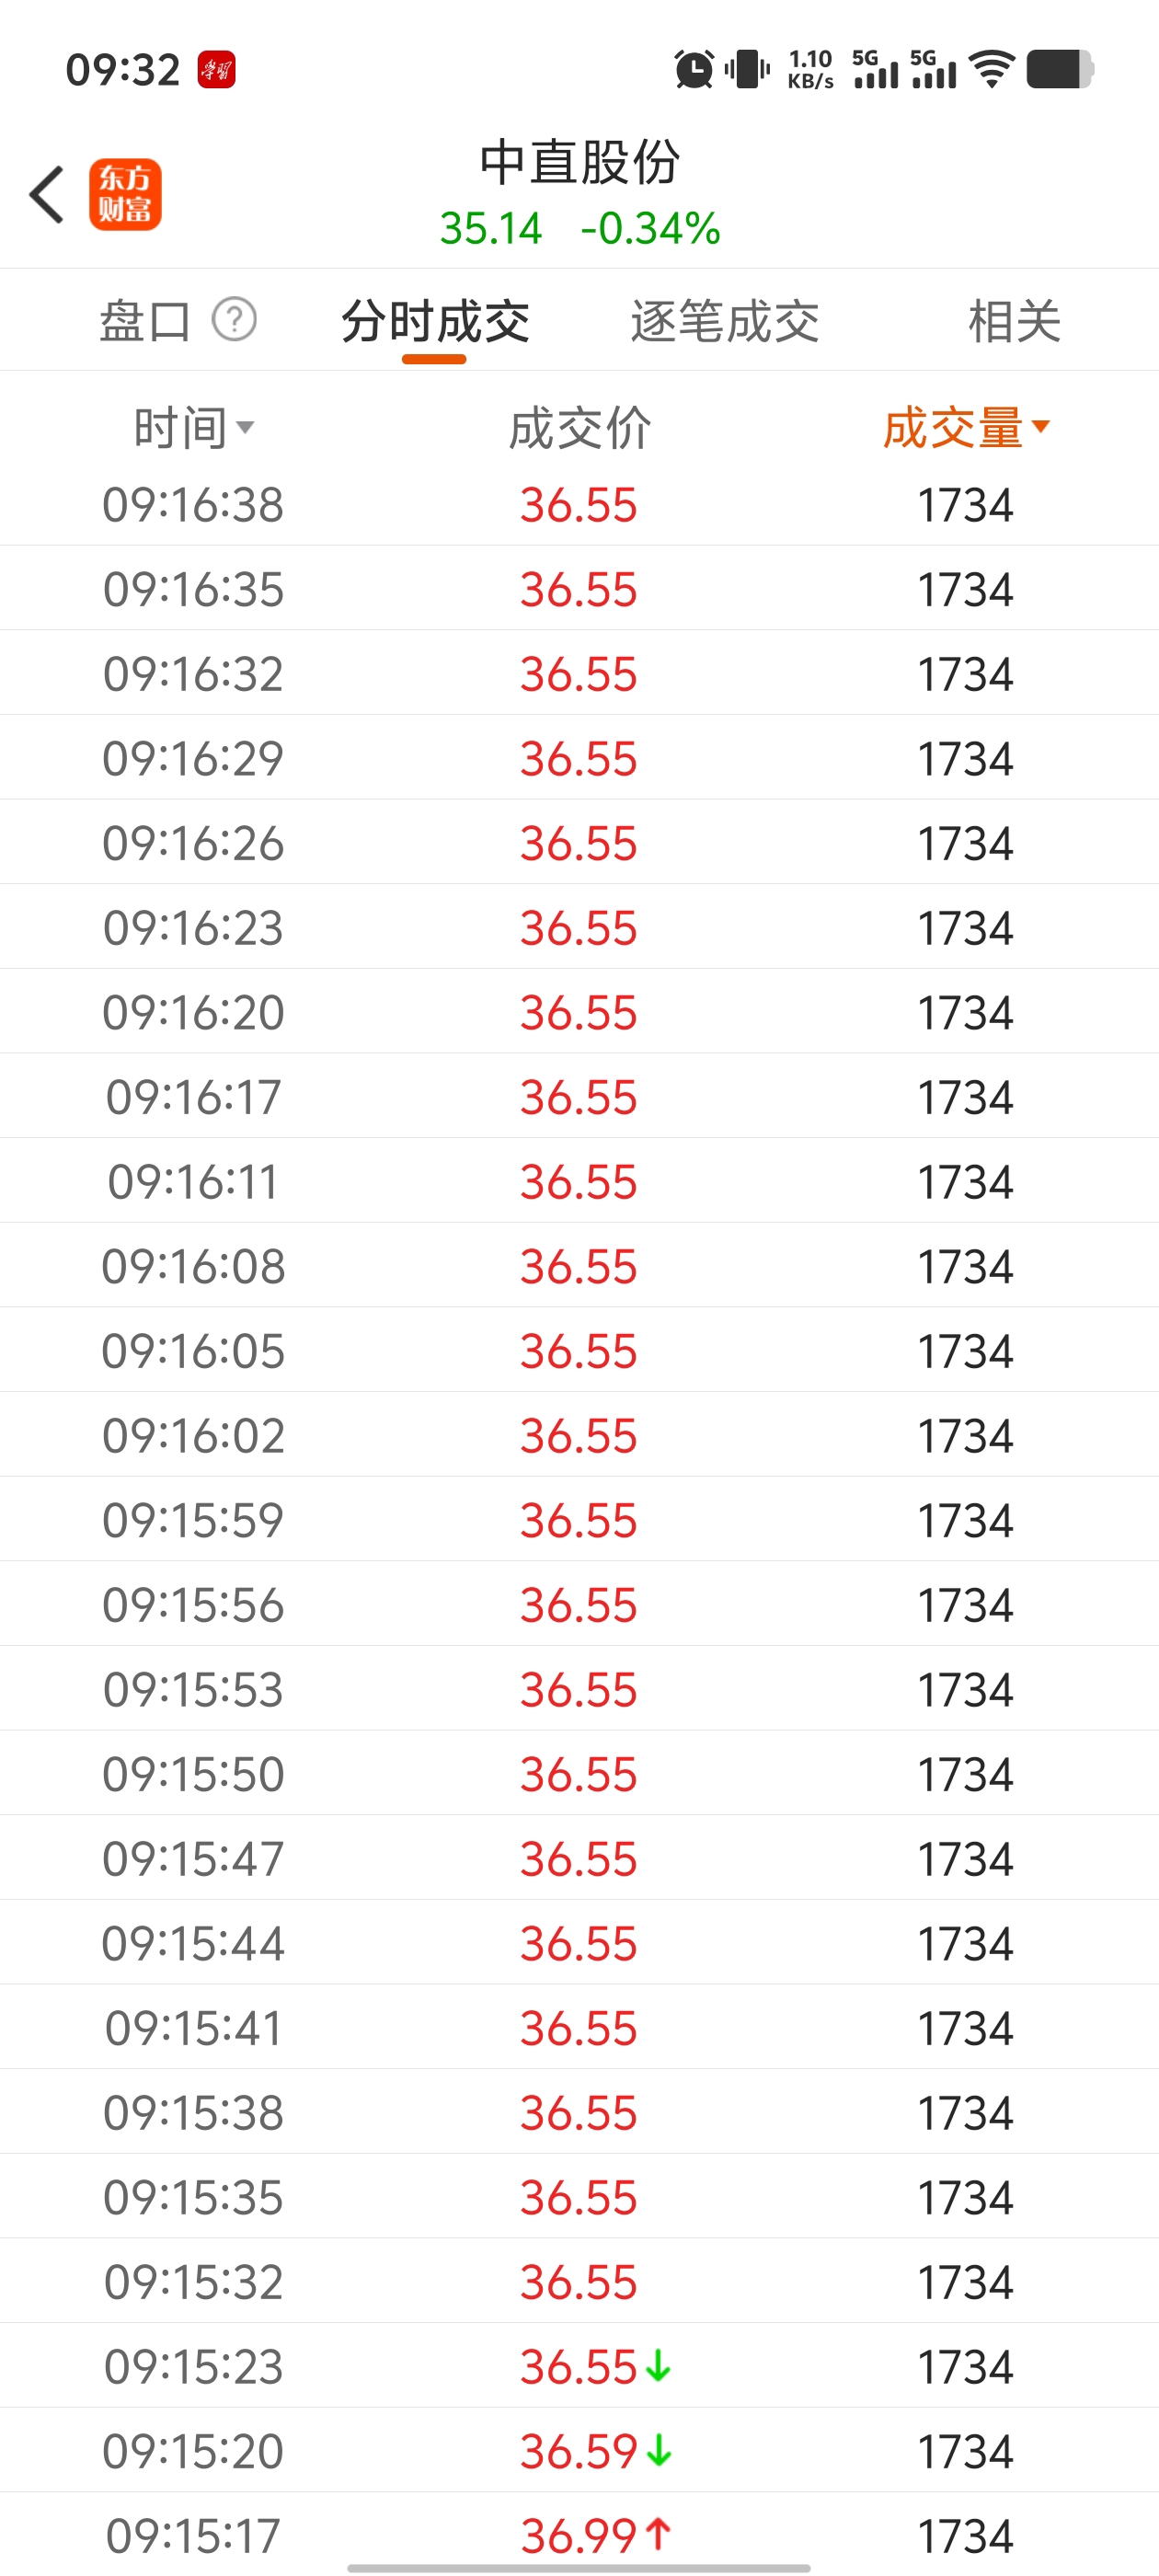Viewport: 1159px width, 2576px height.
Task: Tap the 中直股份 stock title
Action: tap(579, 162)
